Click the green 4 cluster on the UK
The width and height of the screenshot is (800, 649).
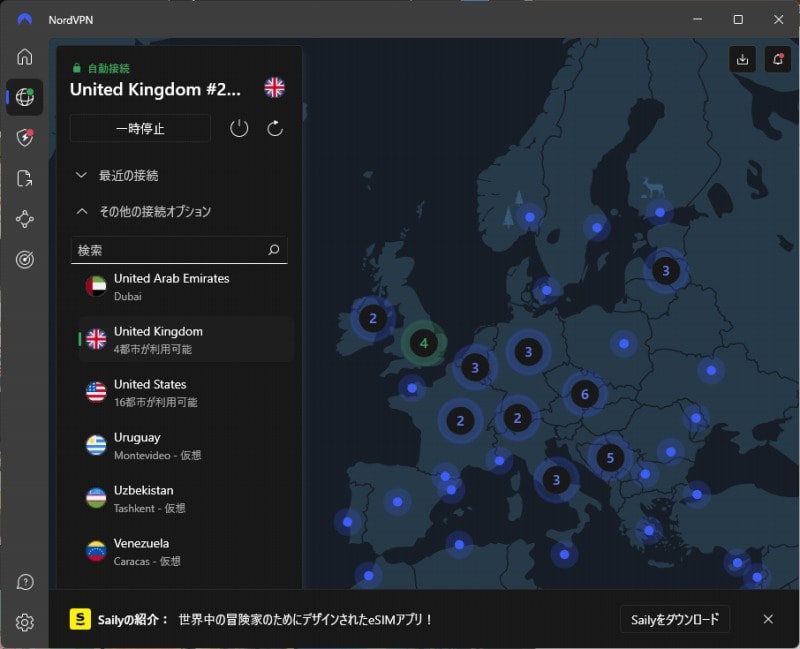(x=423, y=343)
